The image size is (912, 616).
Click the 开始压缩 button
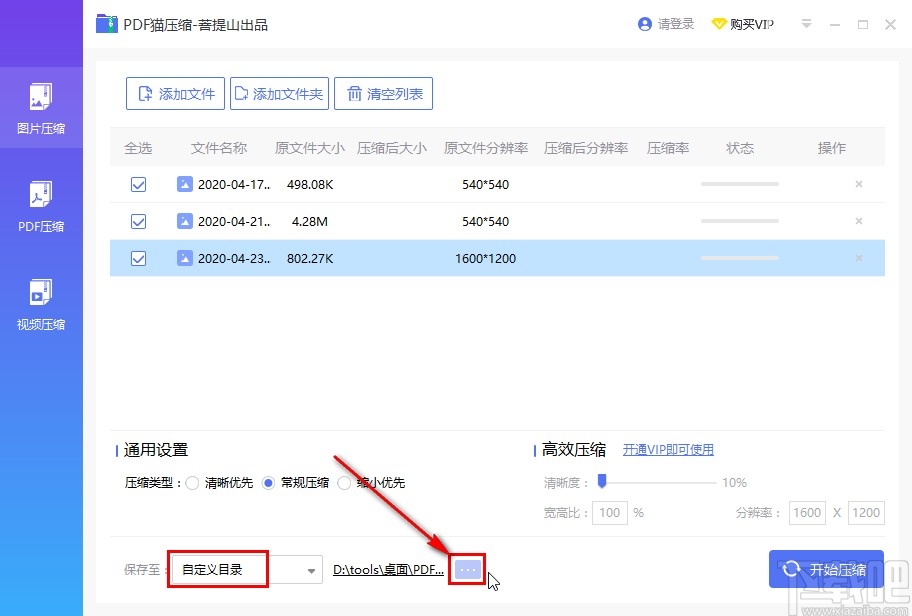826,569
